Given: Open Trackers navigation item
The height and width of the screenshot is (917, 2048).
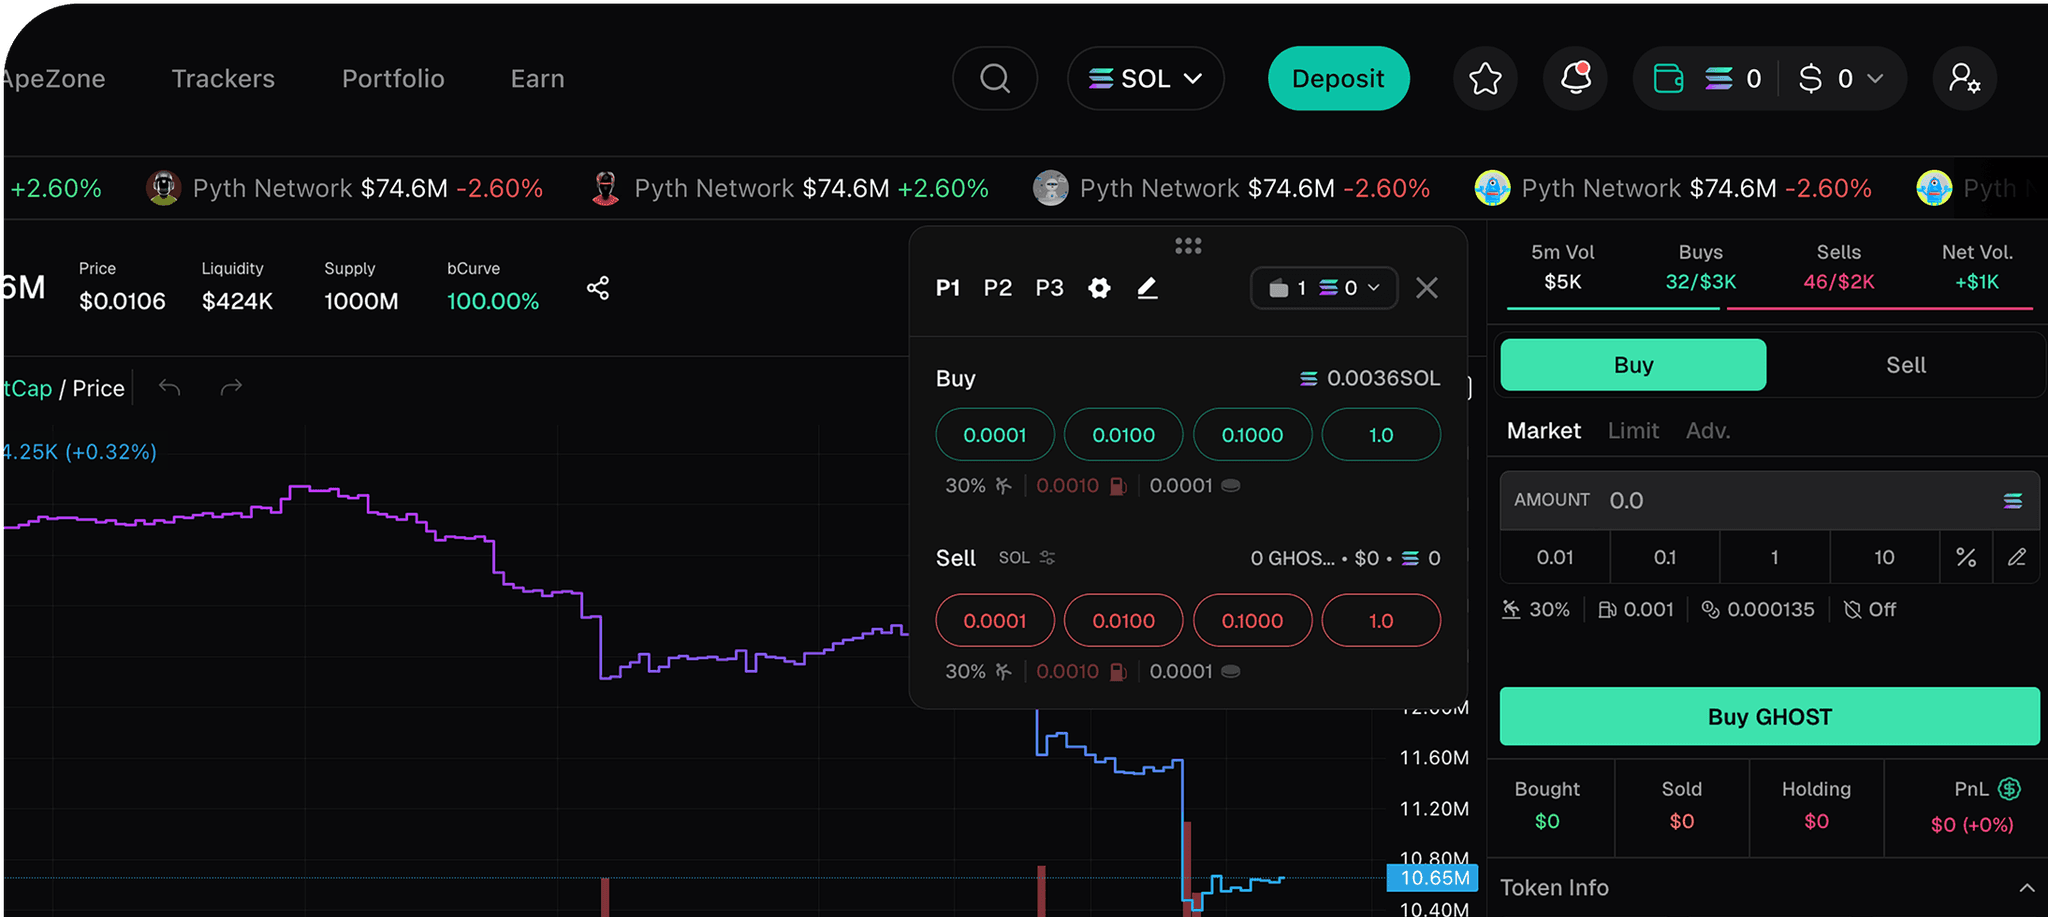Looking at the screenshot, I should 223,78.
